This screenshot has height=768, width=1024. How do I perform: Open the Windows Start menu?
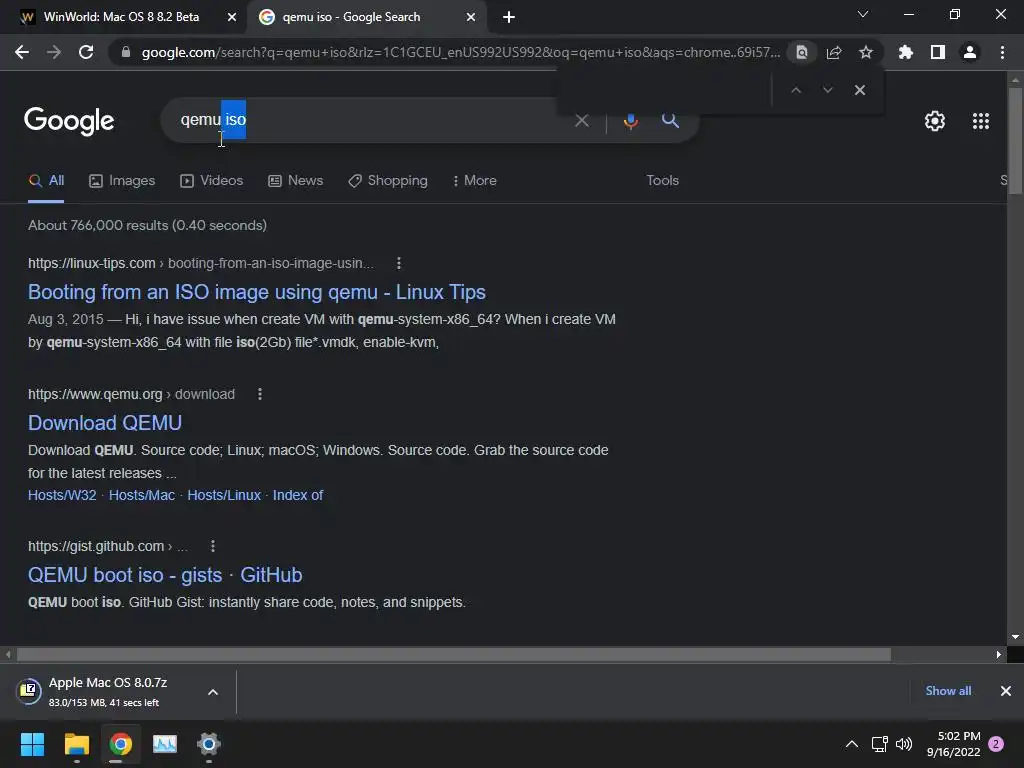point(32,744)
